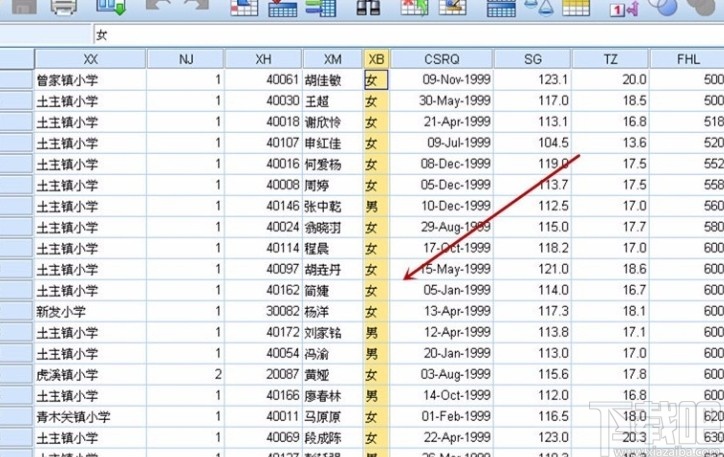This screenshot has height=457, width=724.
Task: Select the name cell 王超
Action: 332,101
